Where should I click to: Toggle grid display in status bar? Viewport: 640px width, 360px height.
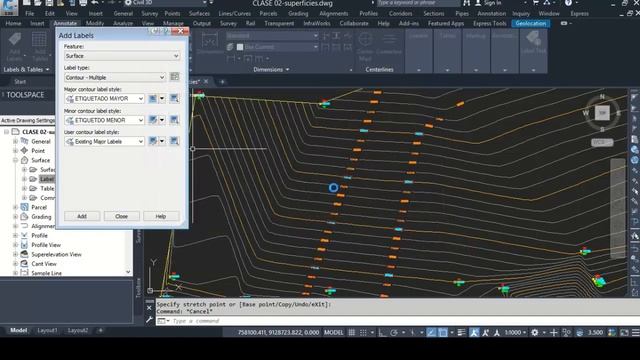coord(351,333)
